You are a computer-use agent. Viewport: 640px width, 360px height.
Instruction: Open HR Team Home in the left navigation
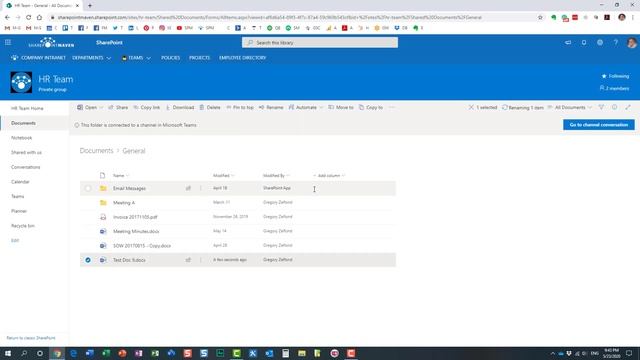[27, 108]
